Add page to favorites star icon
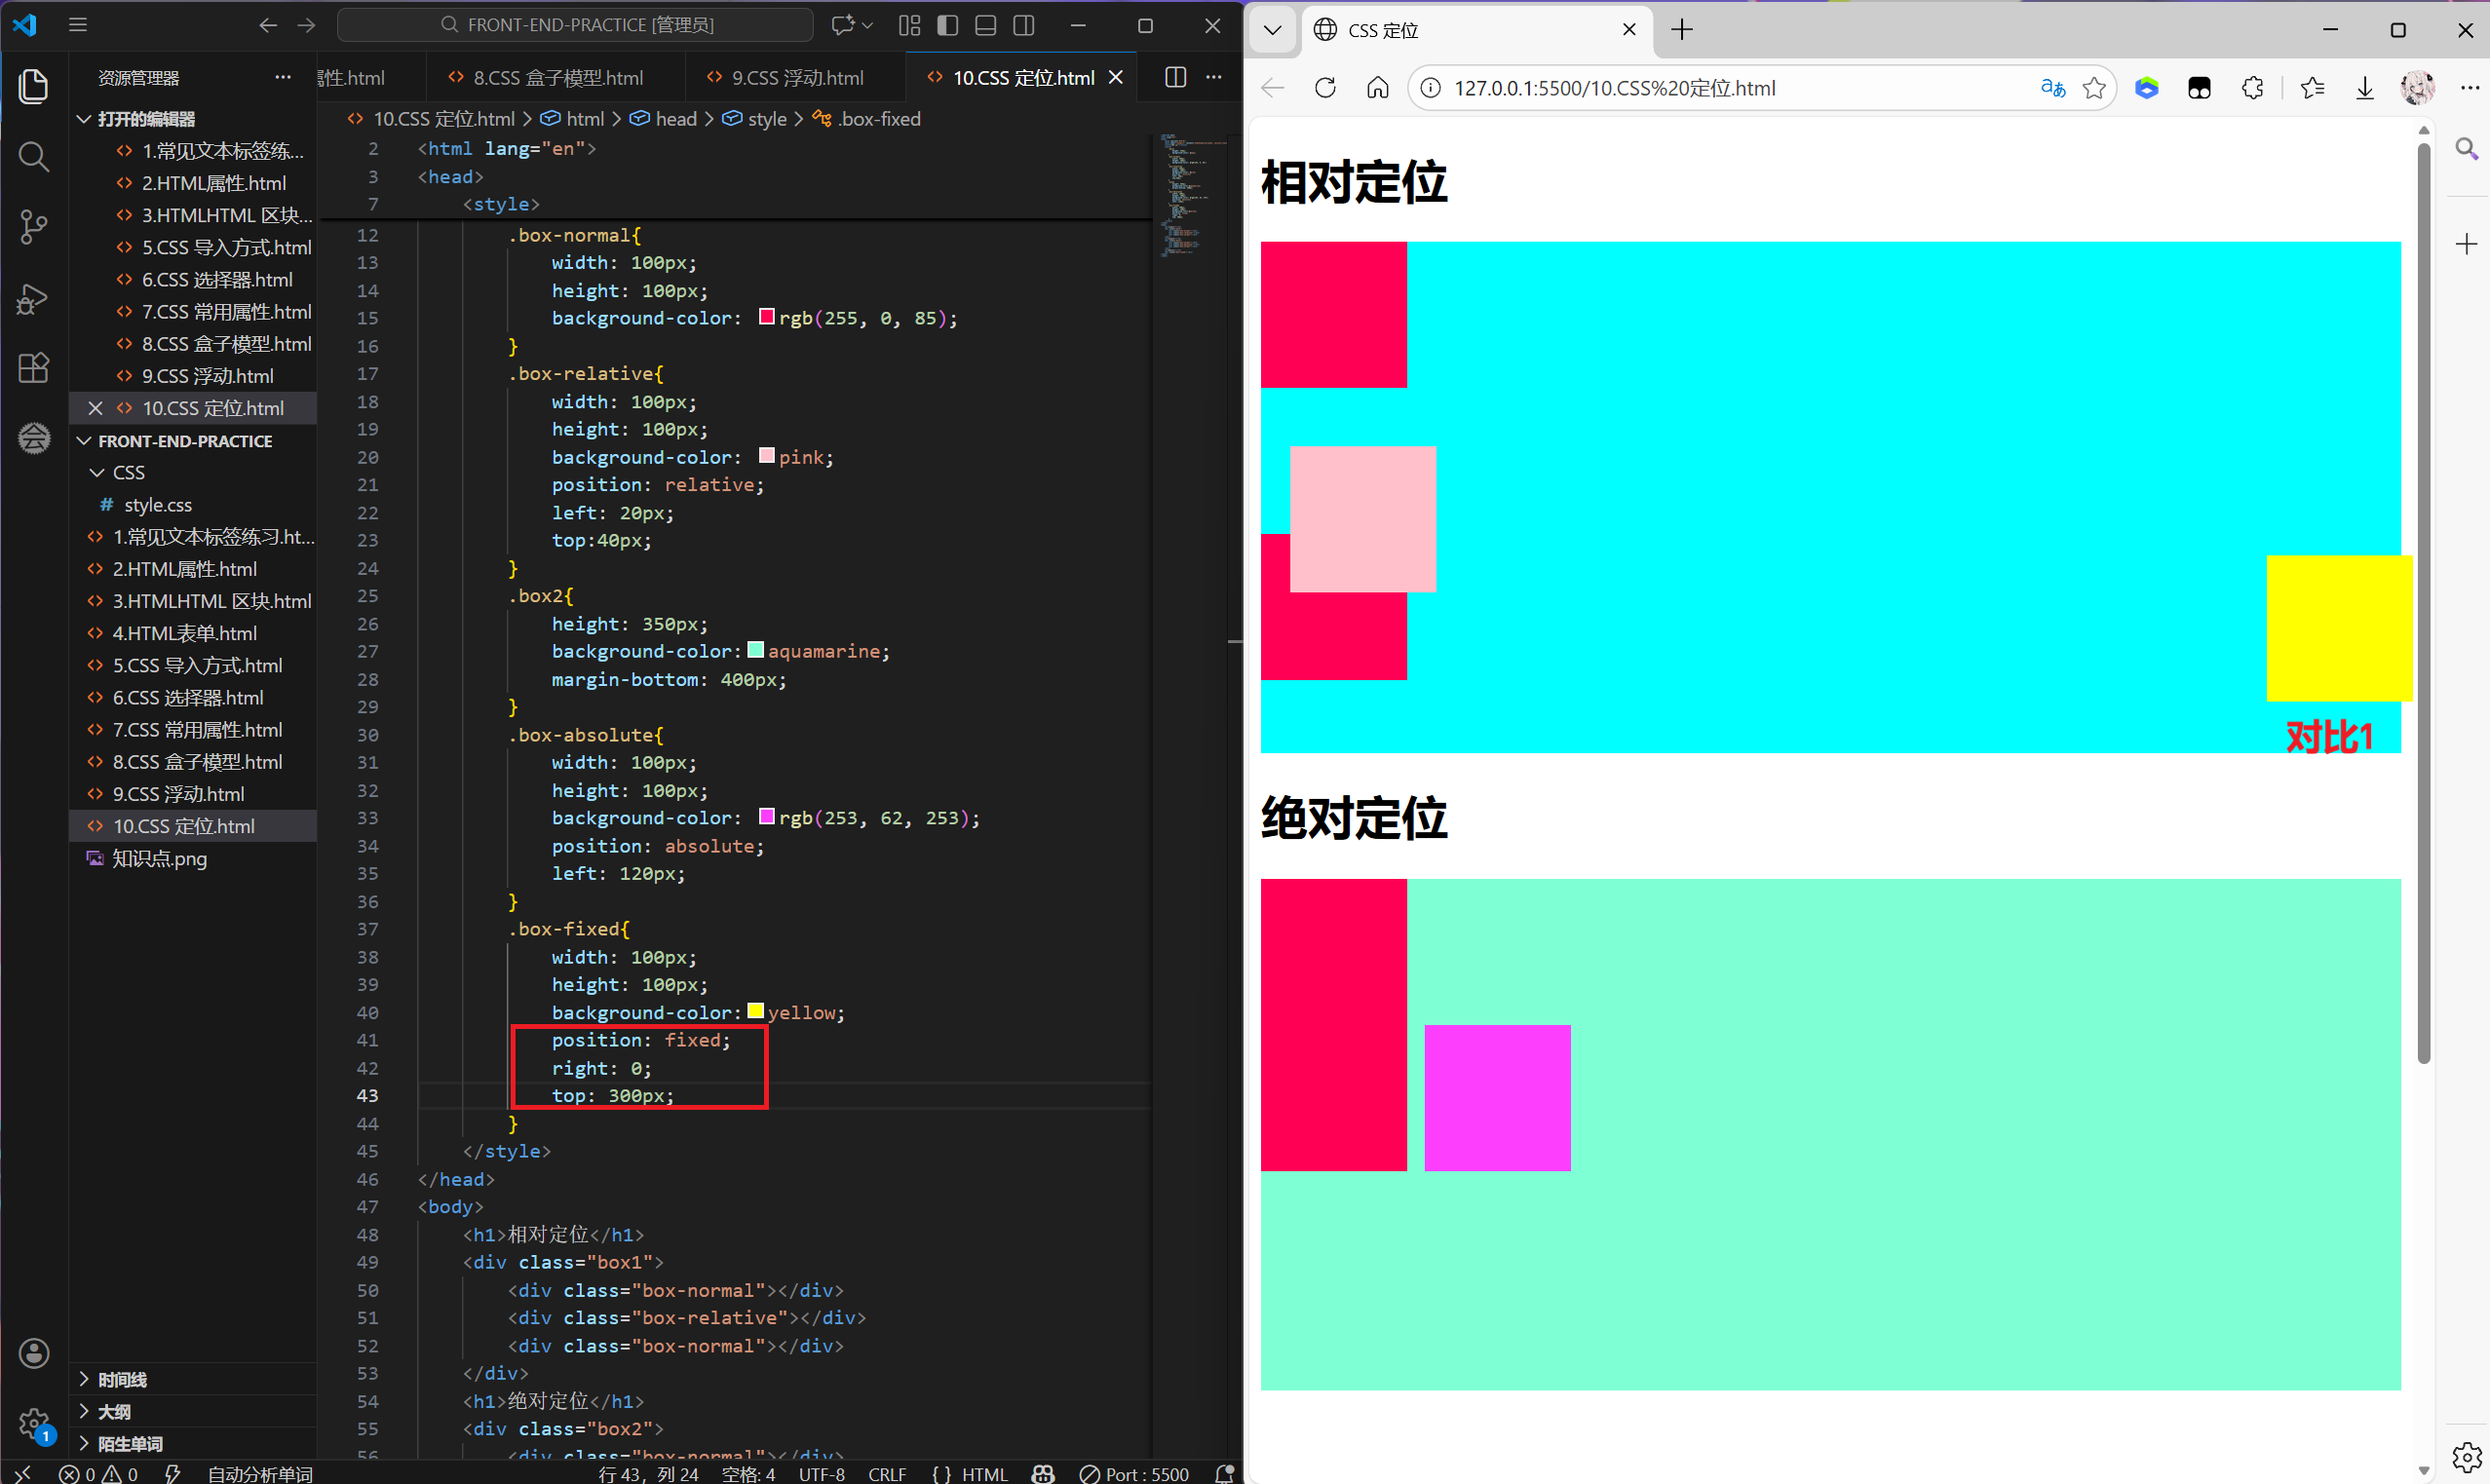Viewport: 2490px width, 1484px height. [x=2094, y=88]
